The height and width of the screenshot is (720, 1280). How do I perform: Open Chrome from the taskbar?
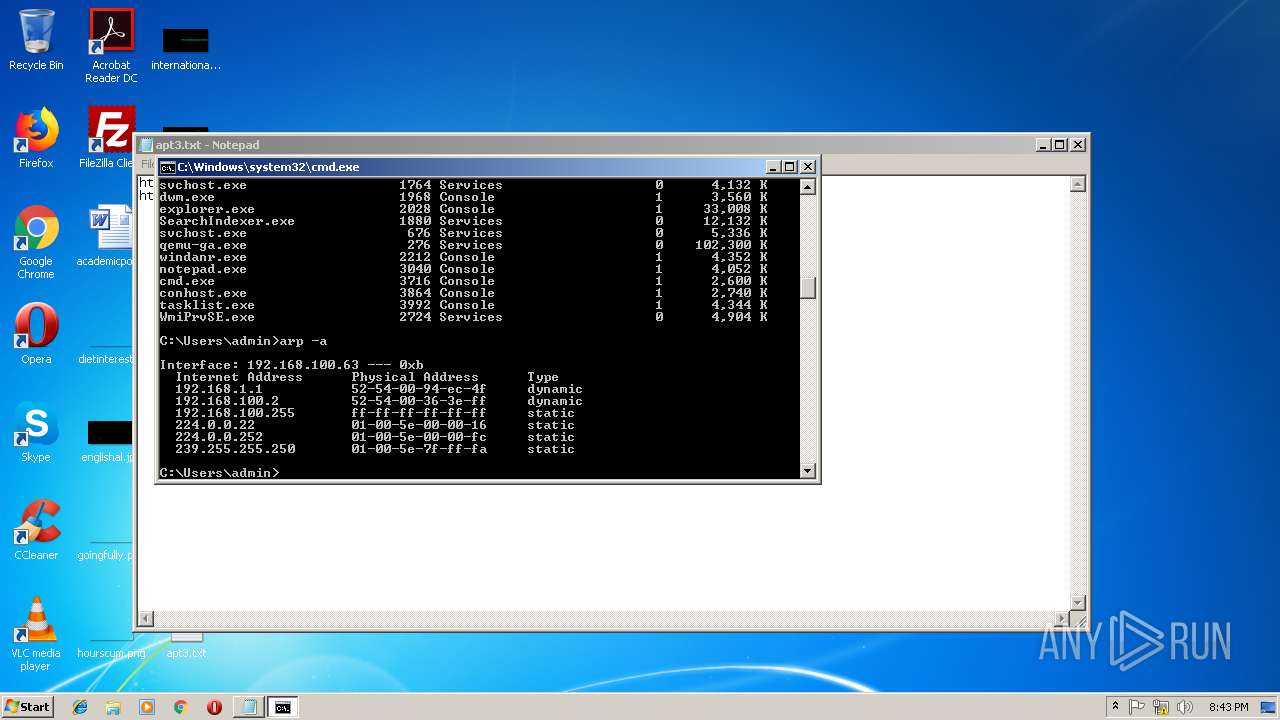(180, 707)
